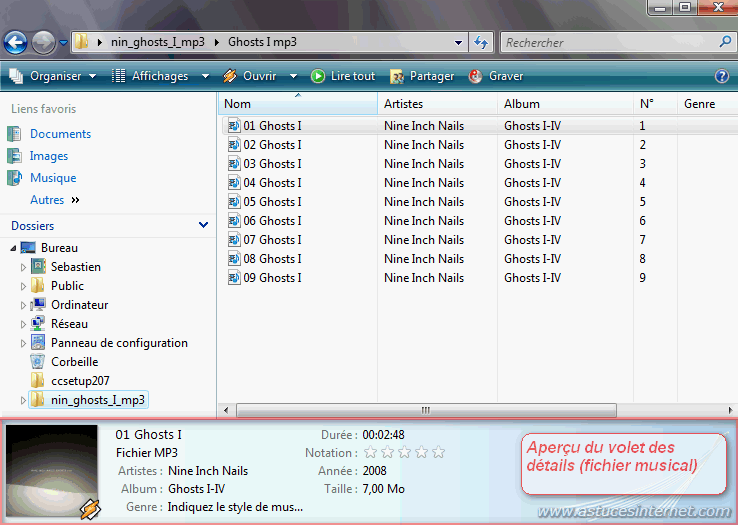Click nin_ghosts_I_mp3 in the address breadcrumb
The image size is (738, 525).
pyautogui.click(x=158, y=42)
